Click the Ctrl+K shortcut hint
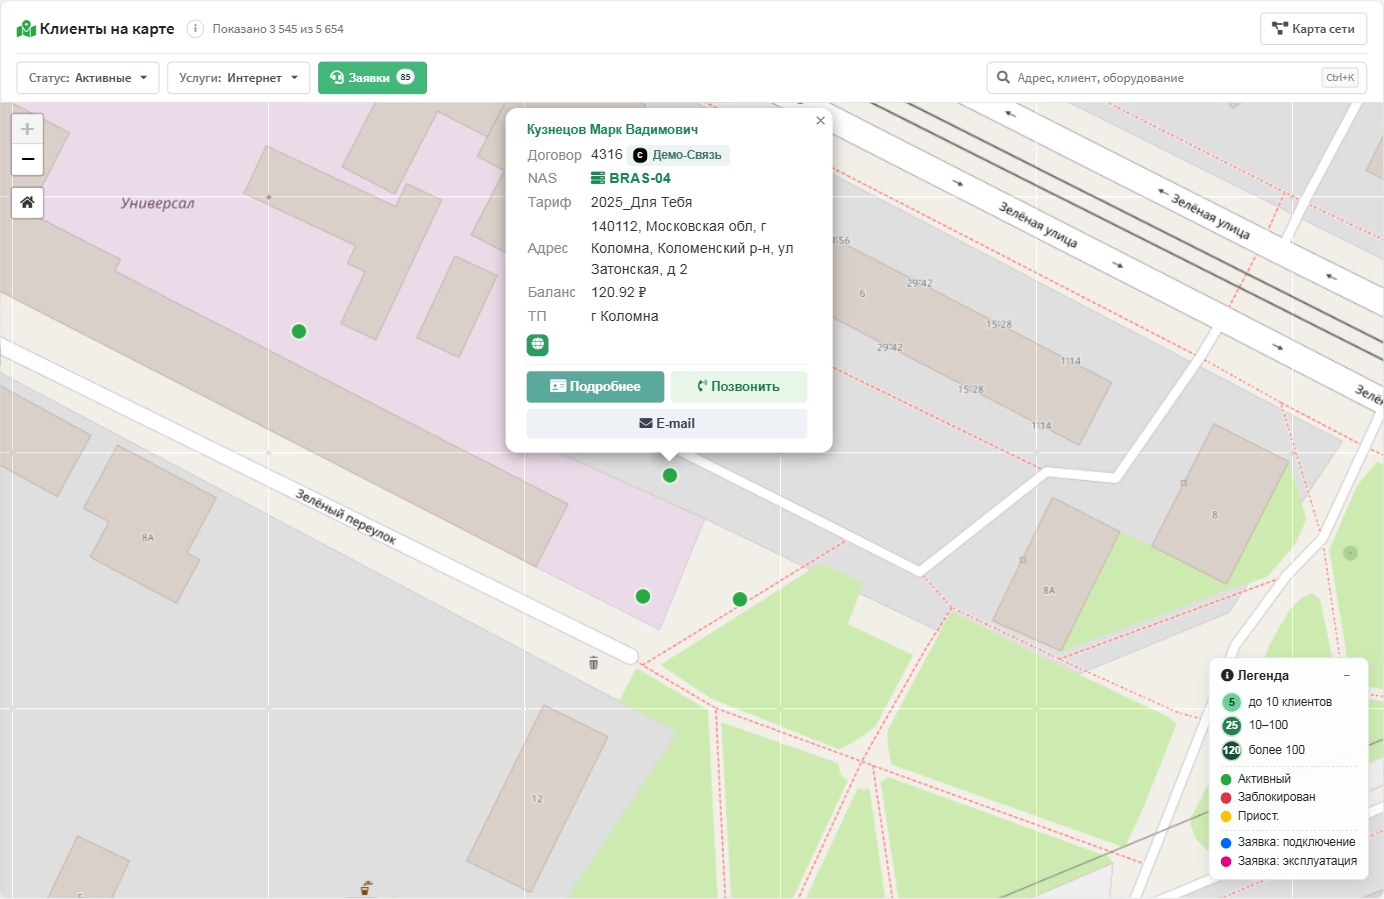Screen dimensions: 1384x899 tap(1340, 77)
